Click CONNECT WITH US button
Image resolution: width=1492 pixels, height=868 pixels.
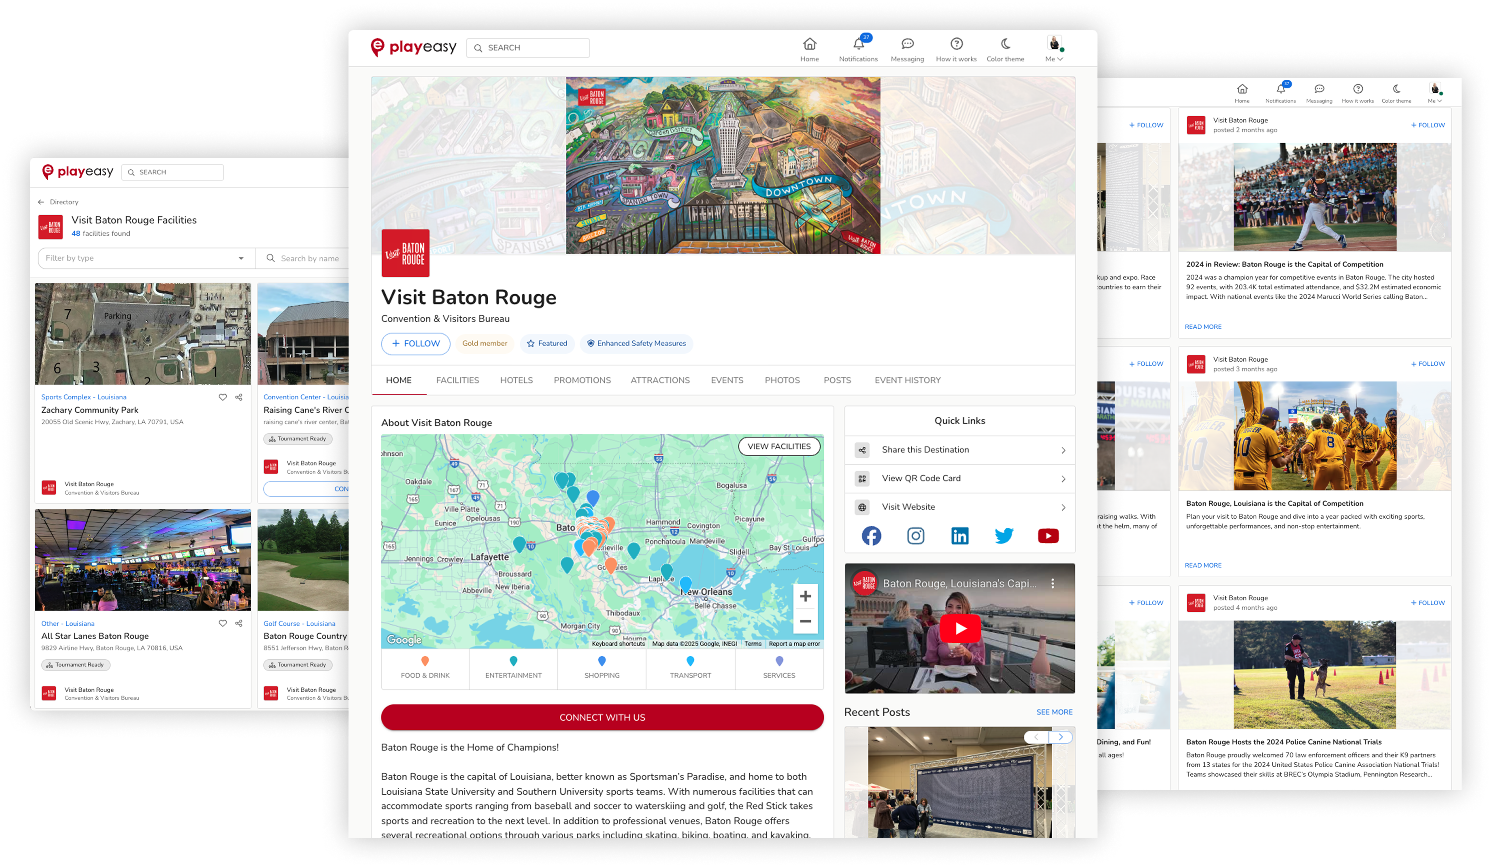click(602, 717)
